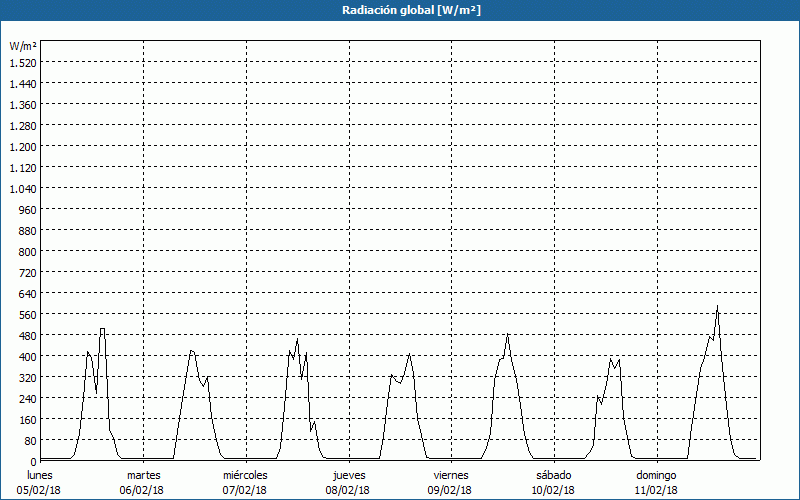Select the domingo day label
The image size is (800, 500).
click(656, 474)
